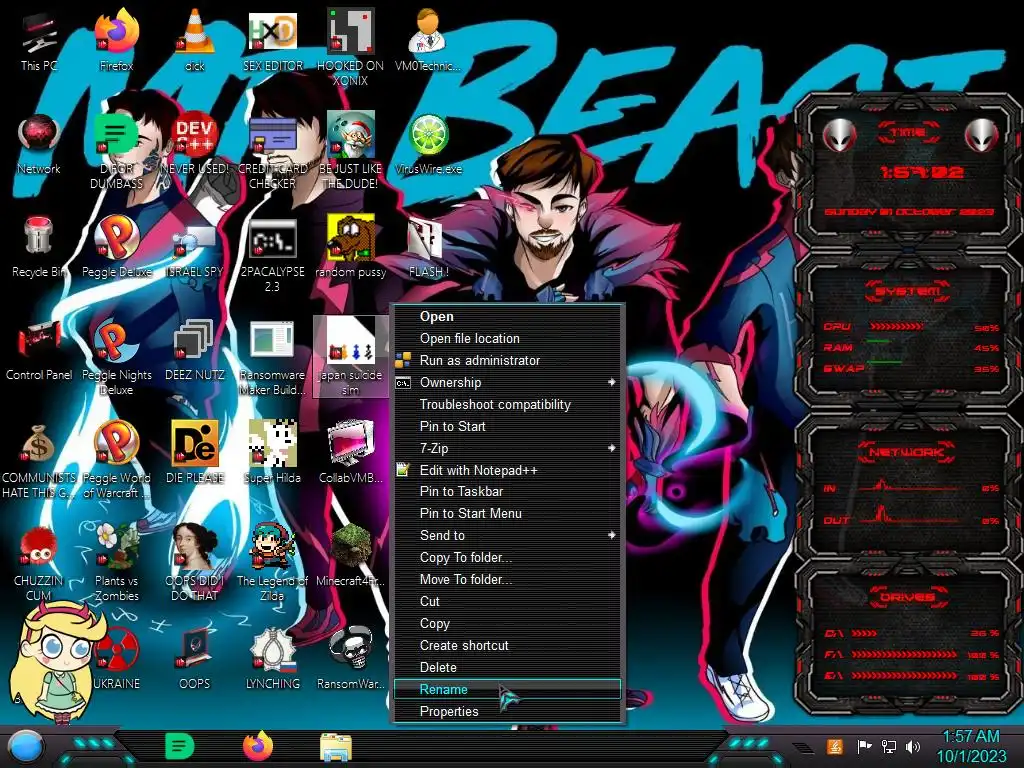Screen dimensions: 1024x768
Task: Select the CollabVMB desktop icon
Action: [x=350, y=453]
